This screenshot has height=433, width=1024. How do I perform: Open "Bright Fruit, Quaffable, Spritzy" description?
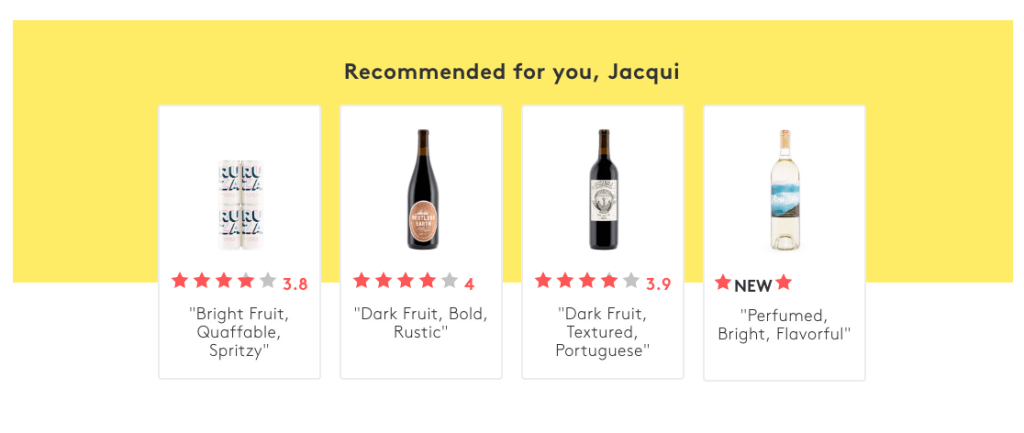click(239, 332)
